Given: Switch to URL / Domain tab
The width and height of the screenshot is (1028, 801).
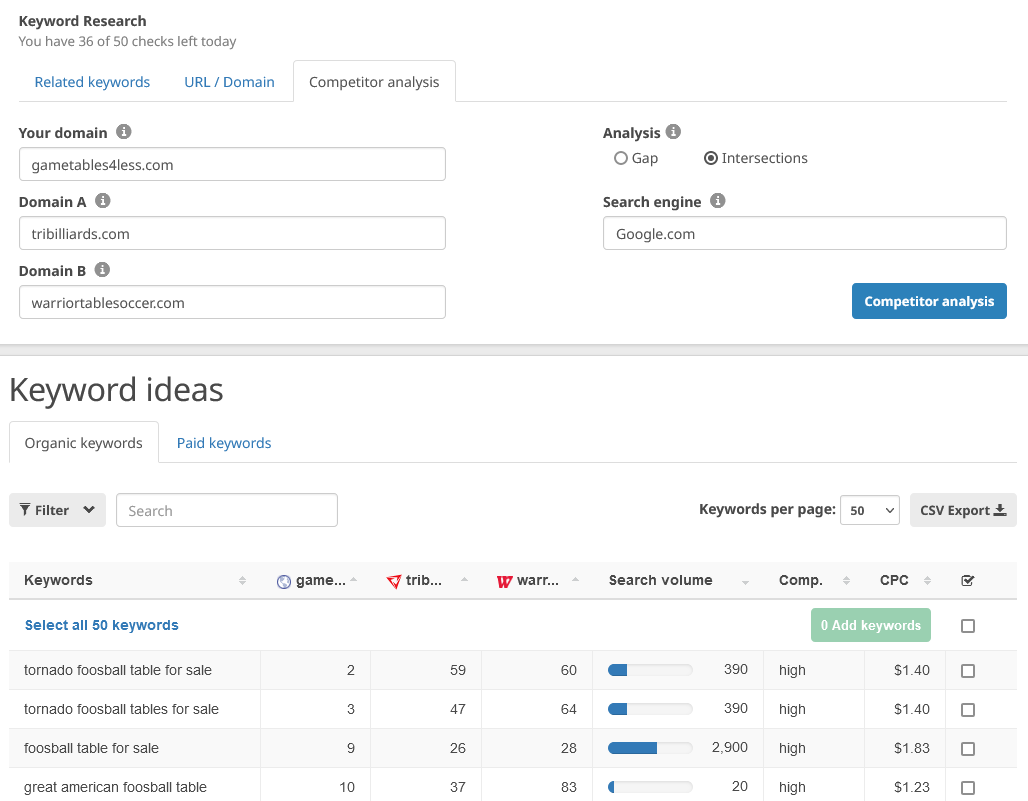Looking at the screenshot, I should point(229,82).
